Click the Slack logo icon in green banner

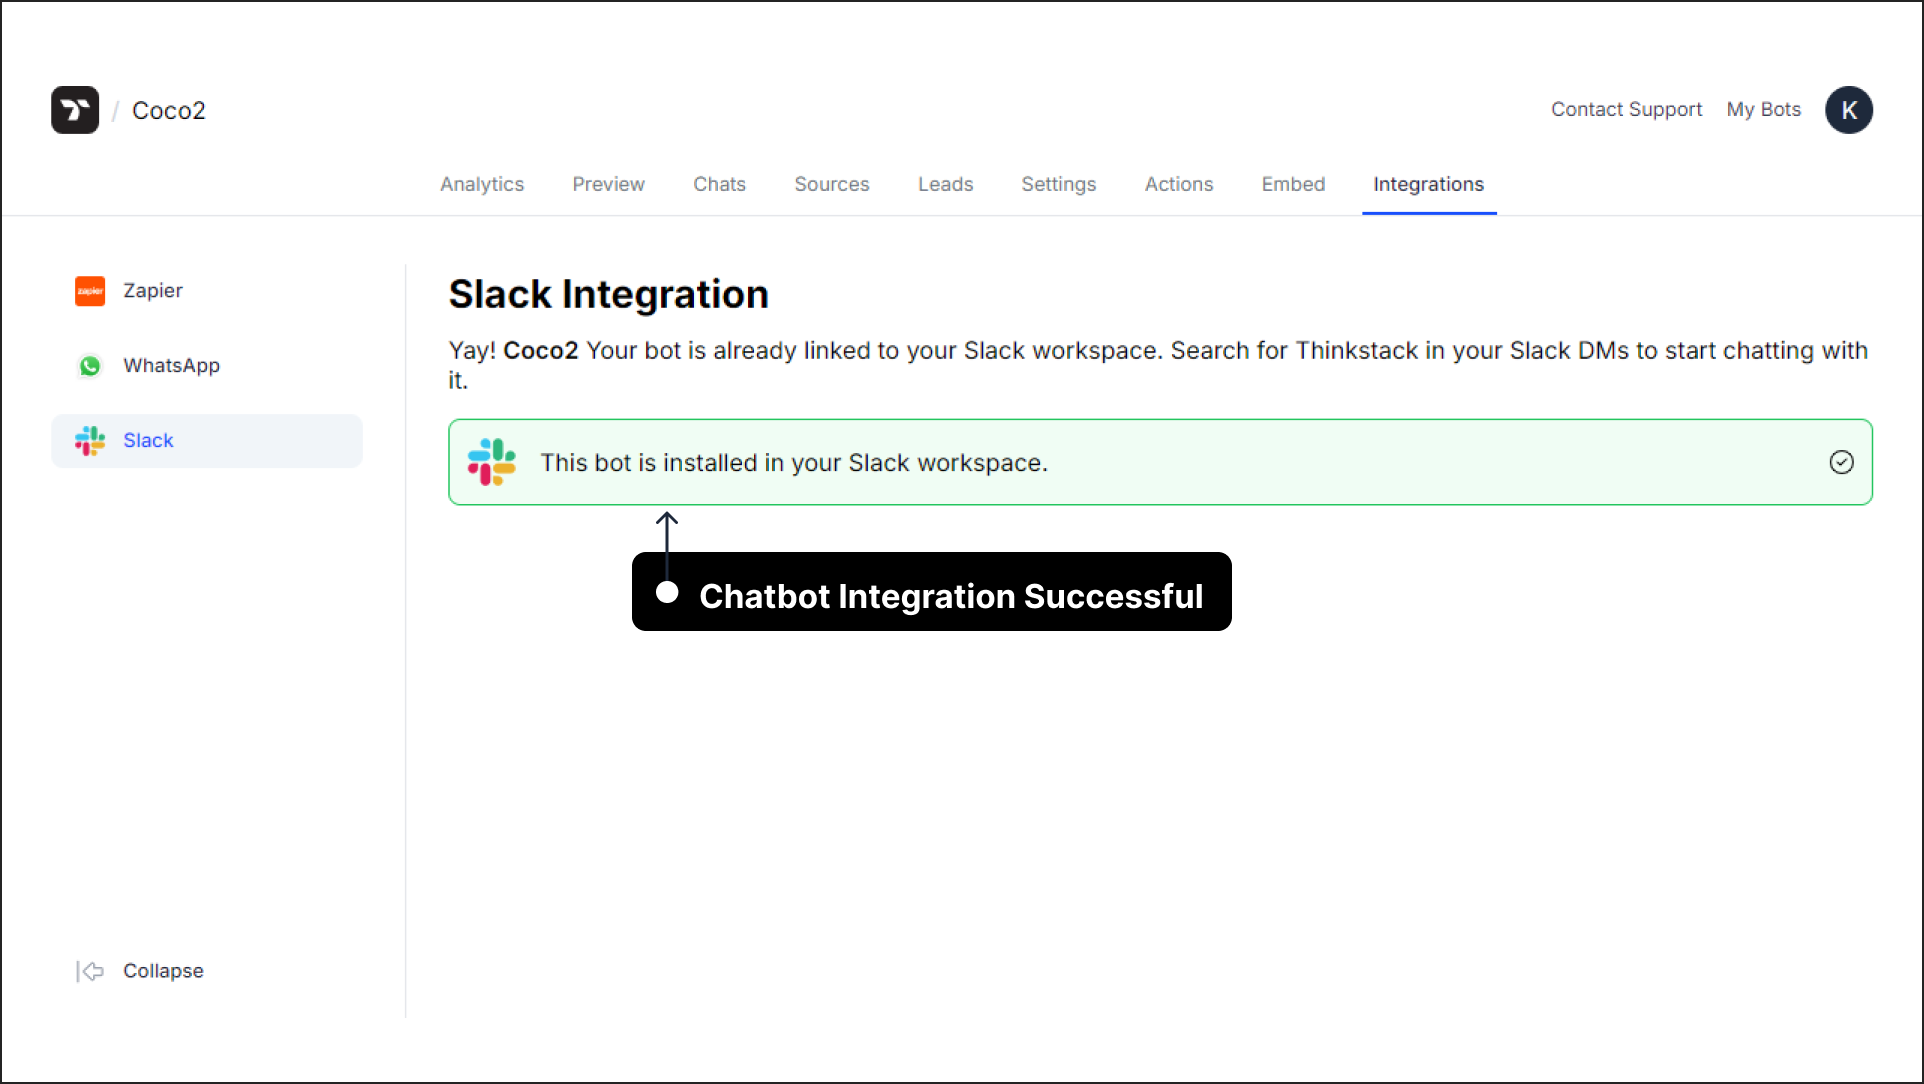pyautogui.click(x=492, y=461)
